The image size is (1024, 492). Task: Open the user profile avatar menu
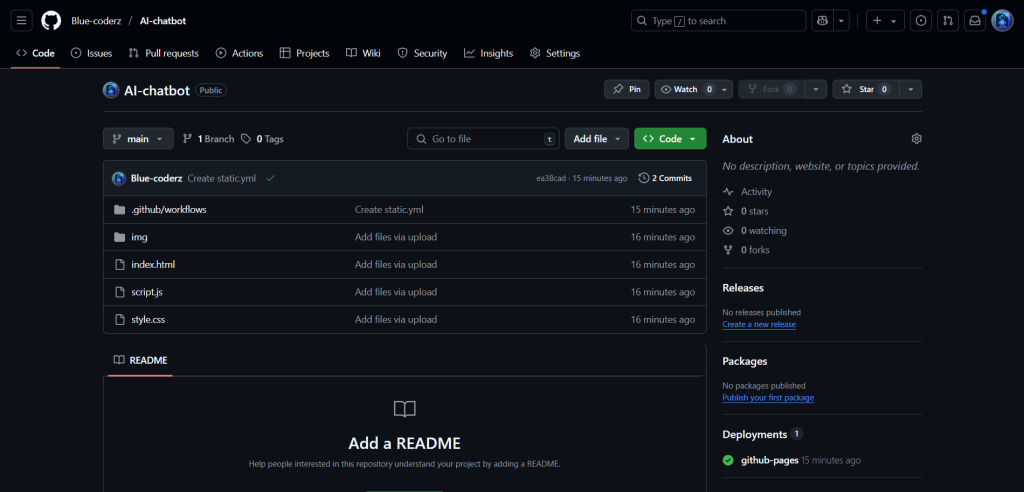tap(1002, 21)
